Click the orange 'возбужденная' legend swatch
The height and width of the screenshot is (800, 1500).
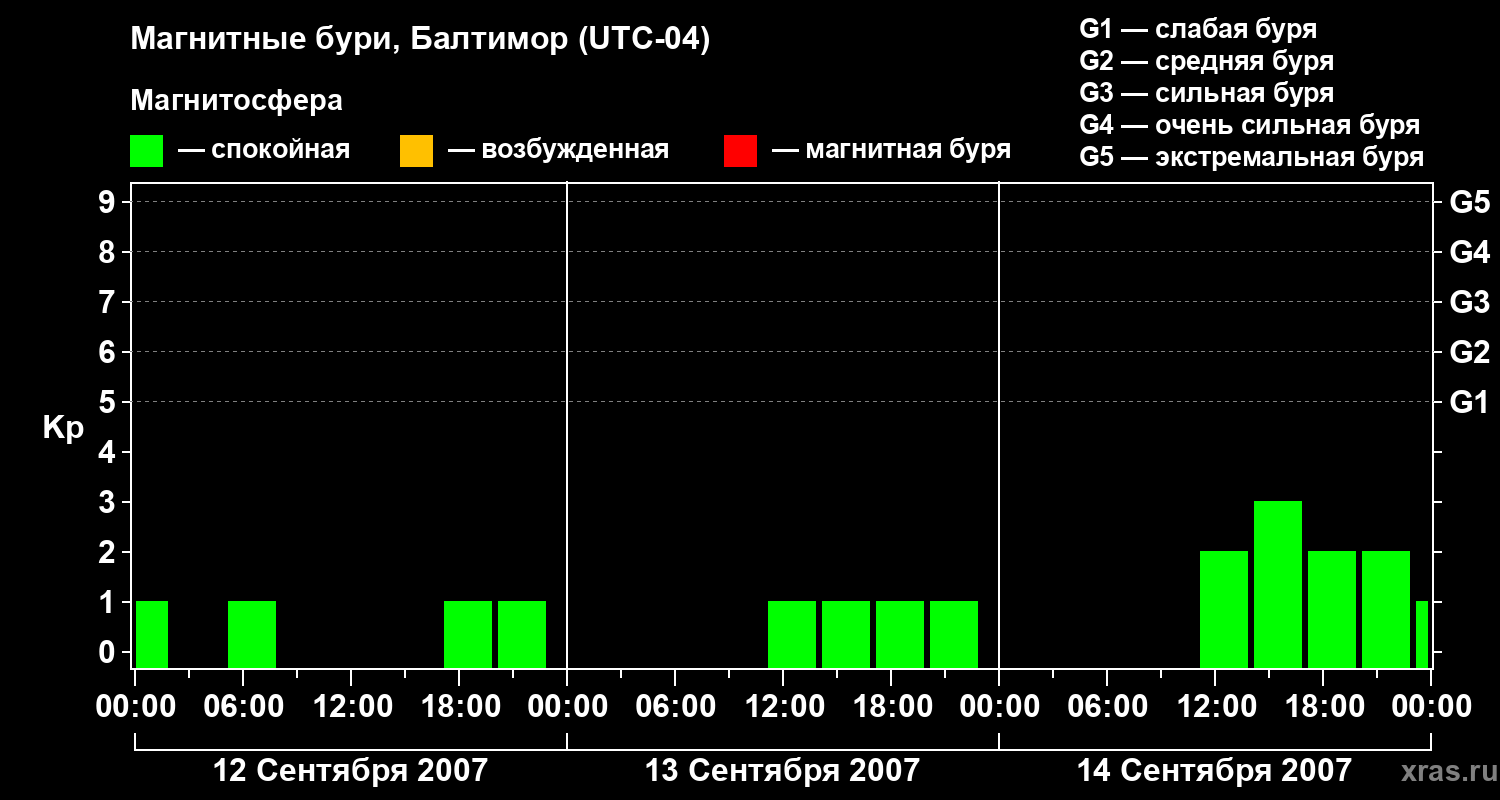click(416, 151)
